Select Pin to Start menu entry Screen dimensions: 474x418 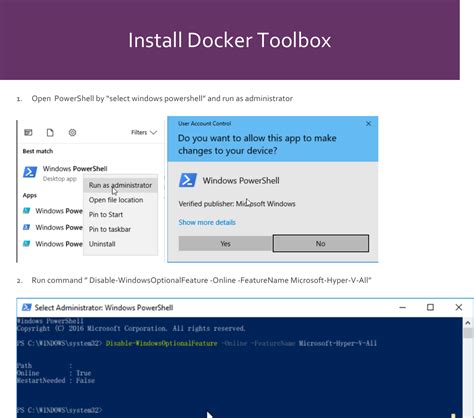(x=106, y=215)
